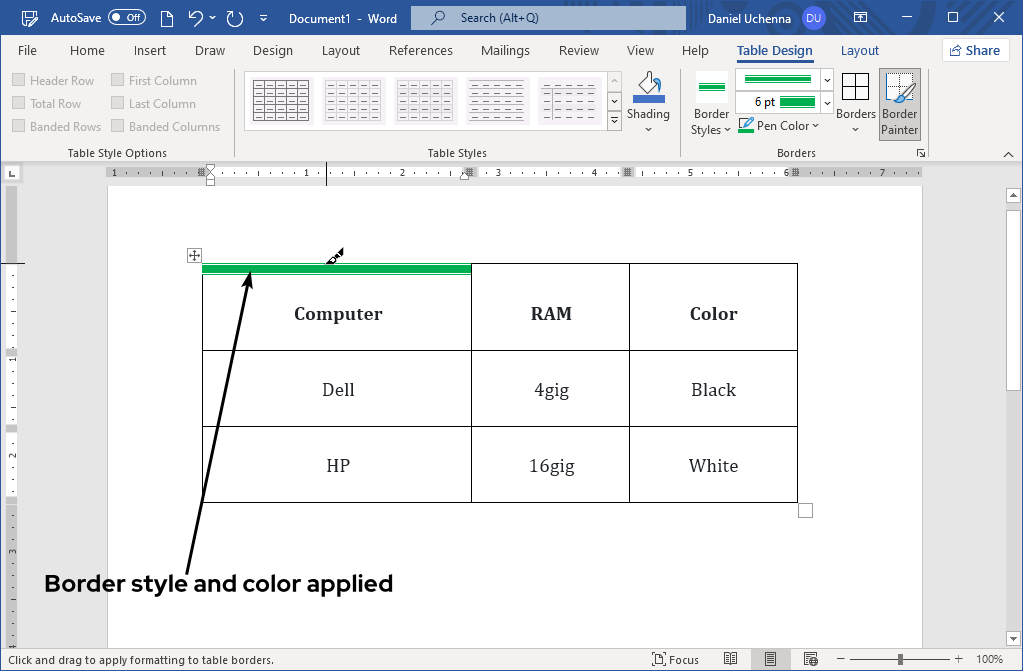Switch to Print Layout view icon
The width and height of the screenshot is (1023, 671).
[x=770, y=659]
